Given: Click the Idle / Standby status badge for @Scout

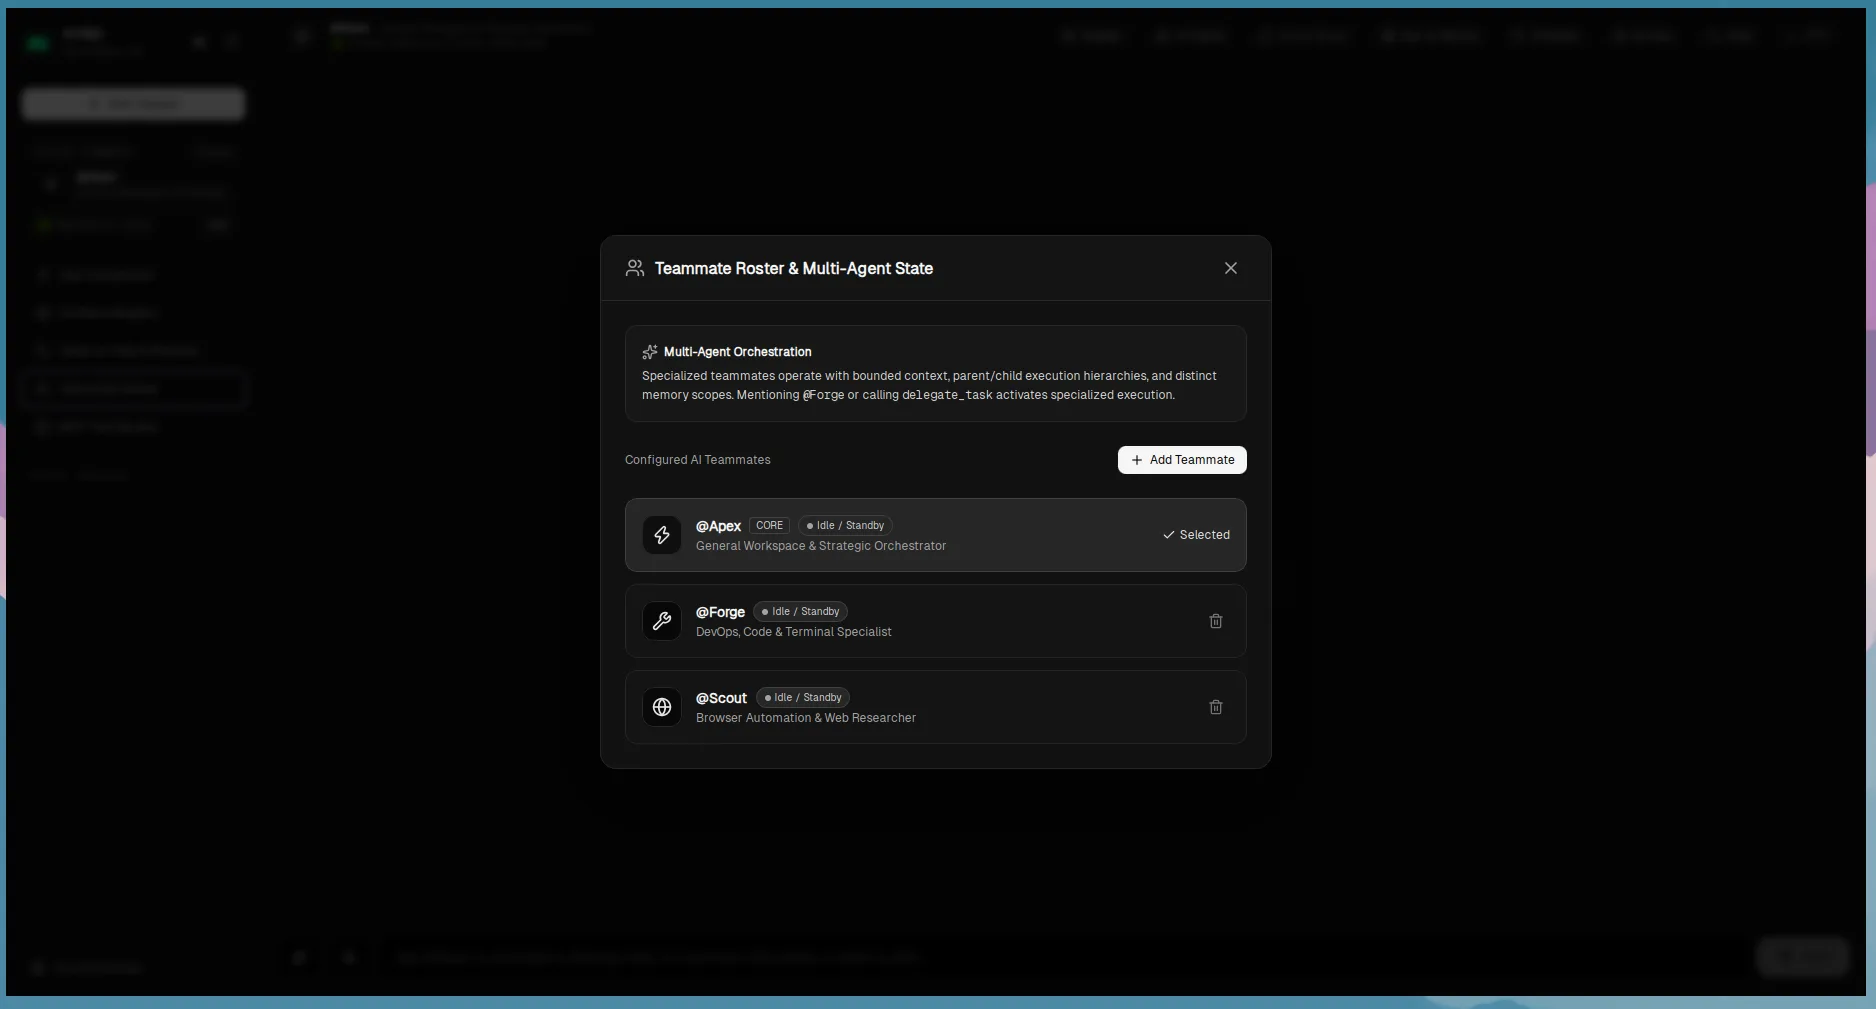Looking at the screenshot, I should click(803, 697).
